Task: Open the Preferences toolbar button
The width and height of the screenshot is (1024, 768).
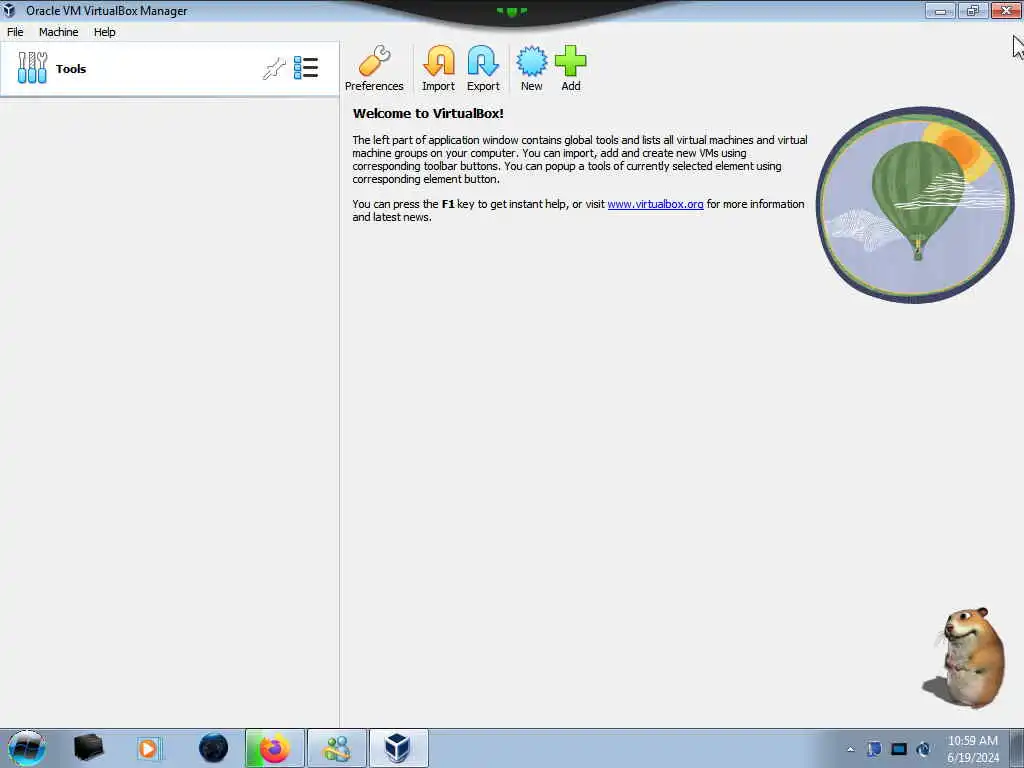Action: [x=374, y=69]
